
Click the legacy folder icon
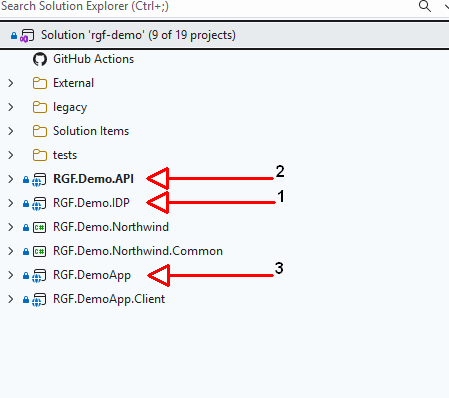(x=40, y=107)
